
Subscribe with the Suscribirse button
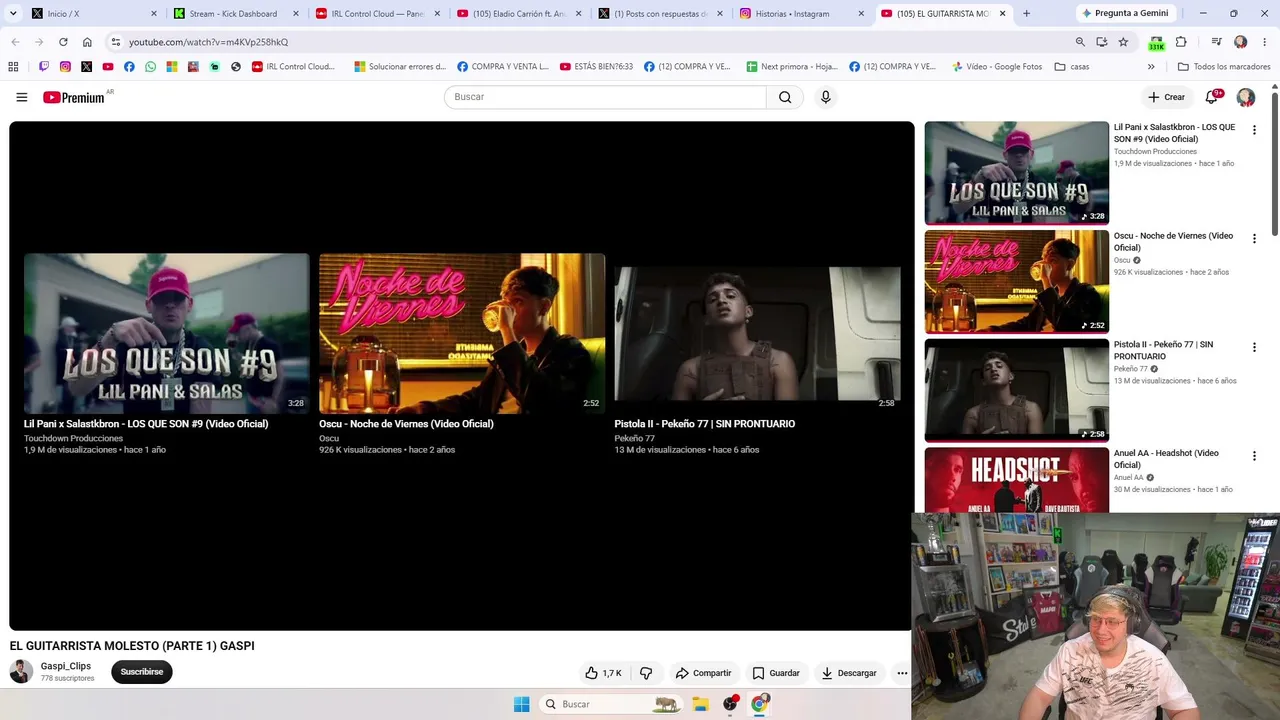click(142, 672)
